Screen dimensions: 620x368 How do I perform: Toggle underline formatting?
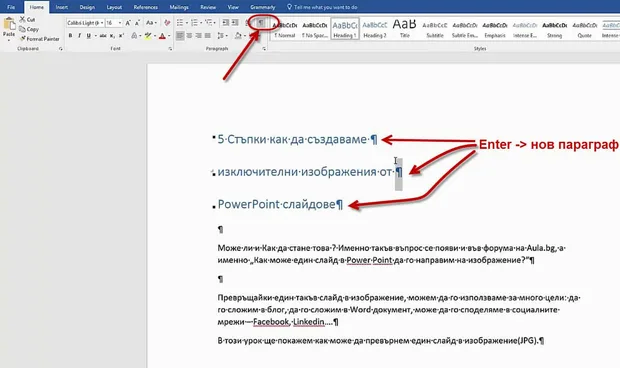(89, 36)
